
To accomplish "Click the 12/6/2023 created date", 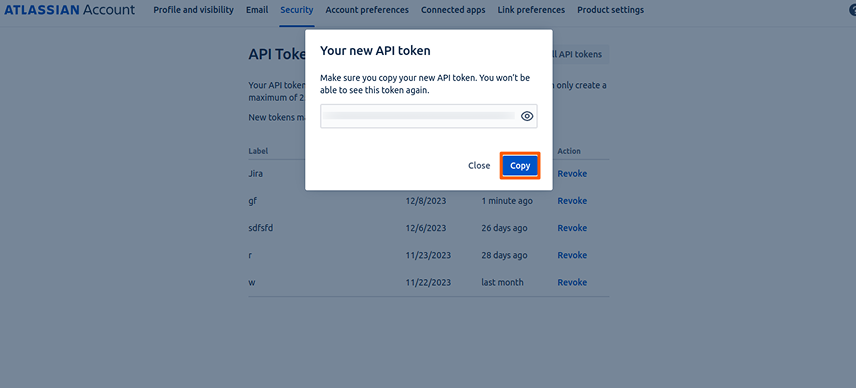I will (426, 228).
